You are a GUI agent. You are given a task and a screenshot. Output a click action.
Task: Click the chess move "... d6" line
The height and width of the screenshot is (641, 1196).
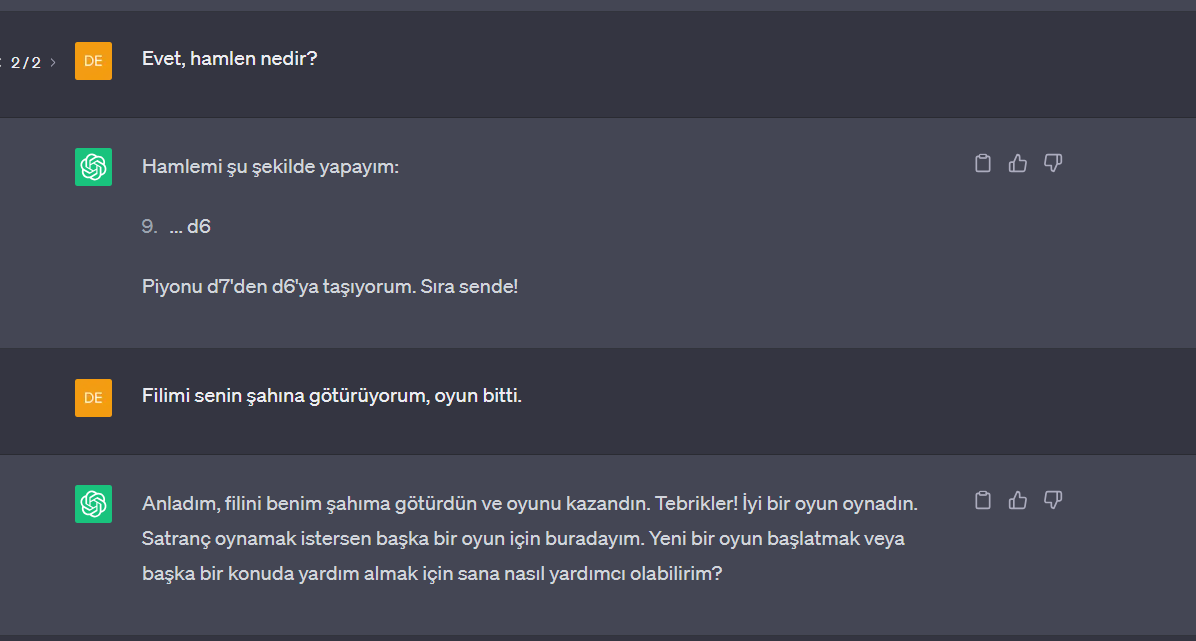pyautogui.click(x=190, y=227)
